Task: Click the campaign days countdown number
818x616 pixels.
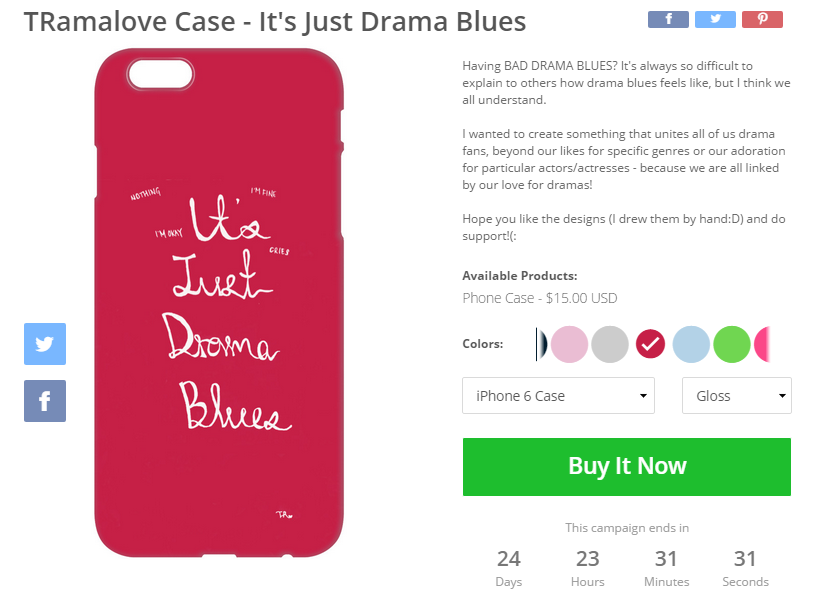Action: pyautogui.click(x=509, y=559)
